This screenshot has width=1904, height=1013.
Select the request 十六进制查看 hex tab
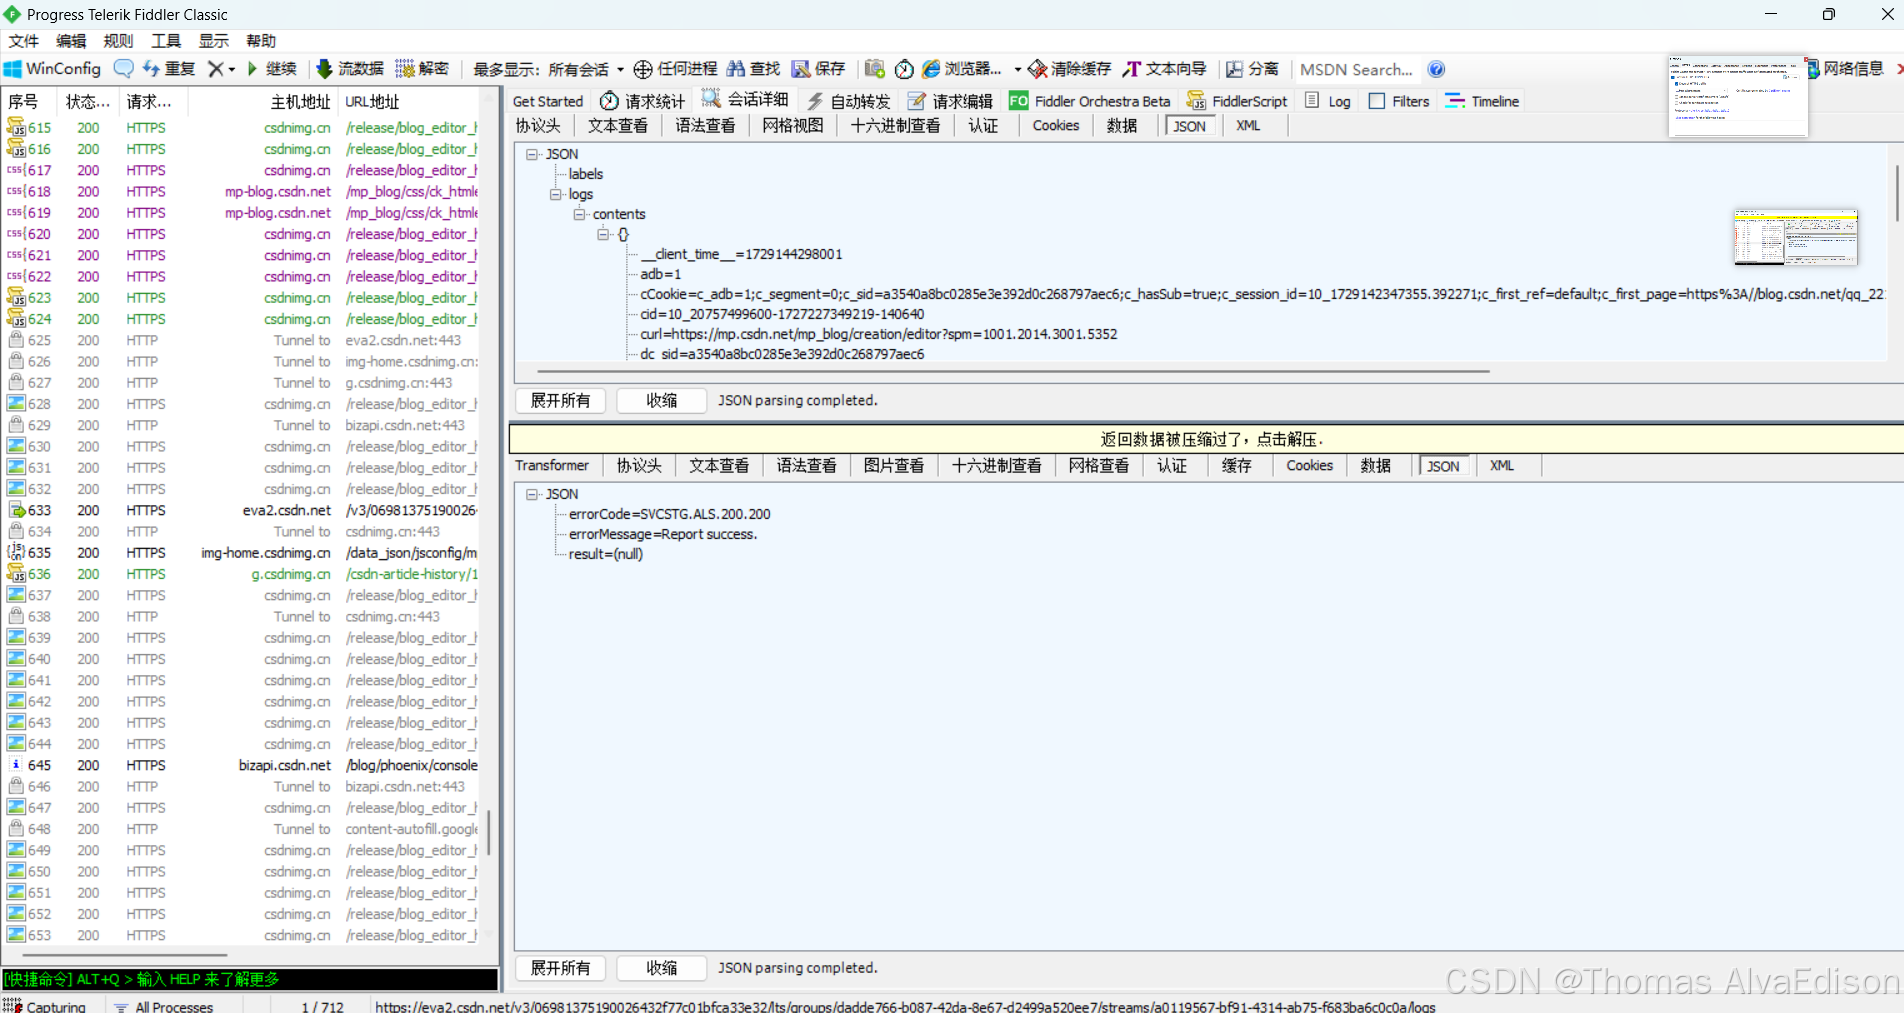point(895,126)
